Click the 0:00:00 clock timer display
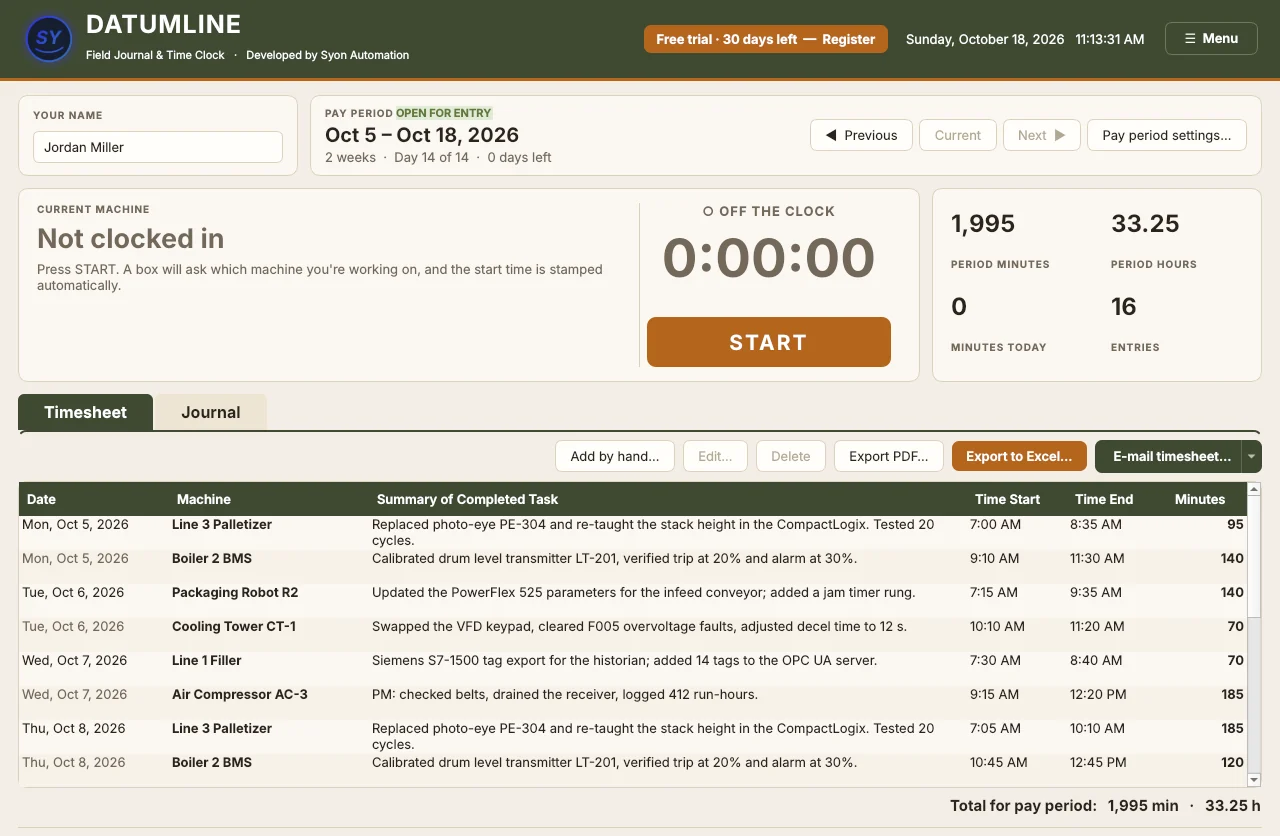1280x836 pixels. point(769,258)
